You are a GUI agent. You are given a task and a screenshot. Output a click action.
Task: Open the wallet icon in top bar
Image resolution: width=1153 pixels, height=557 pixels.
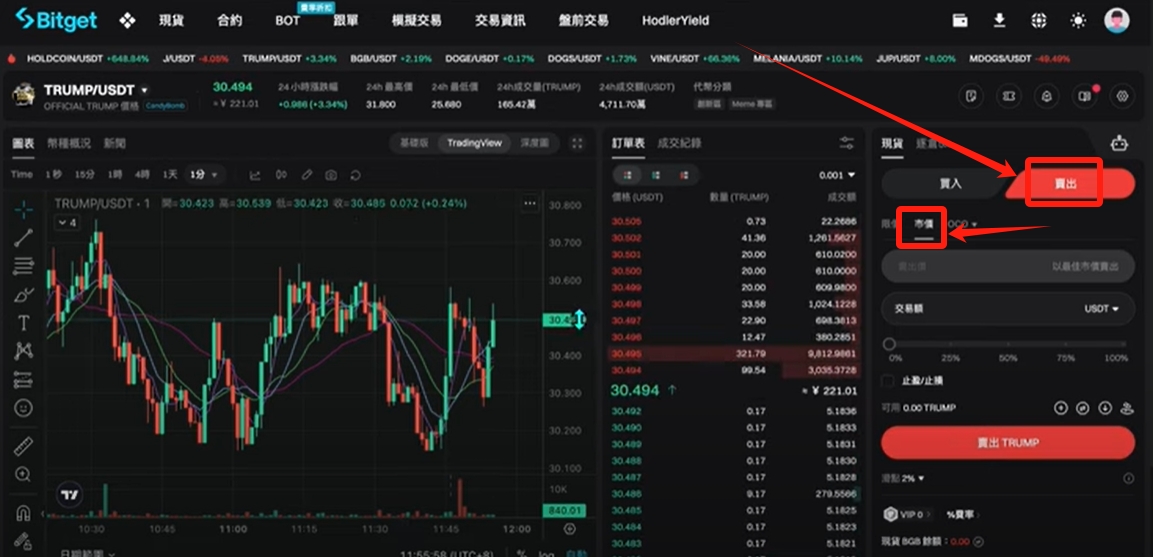click(x=960, y=21)
